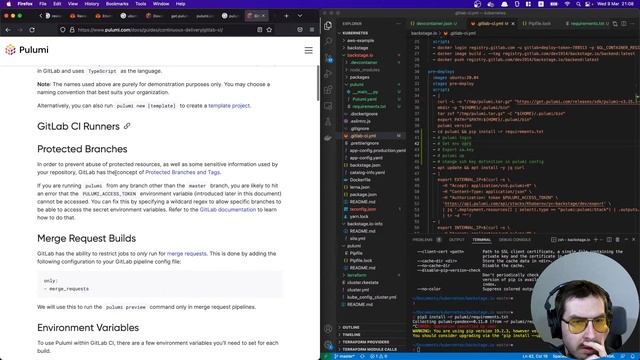Open a new Firefox tab
This screenshot has height=360, width=640.
coord(286,16)
